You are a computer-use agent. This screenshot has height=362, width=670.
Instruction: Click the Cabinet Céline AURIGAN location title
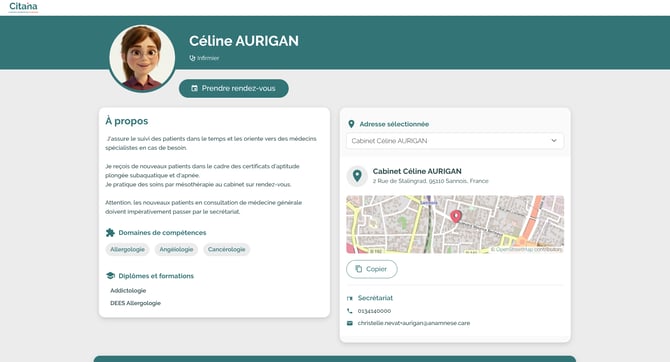[417, 171]
